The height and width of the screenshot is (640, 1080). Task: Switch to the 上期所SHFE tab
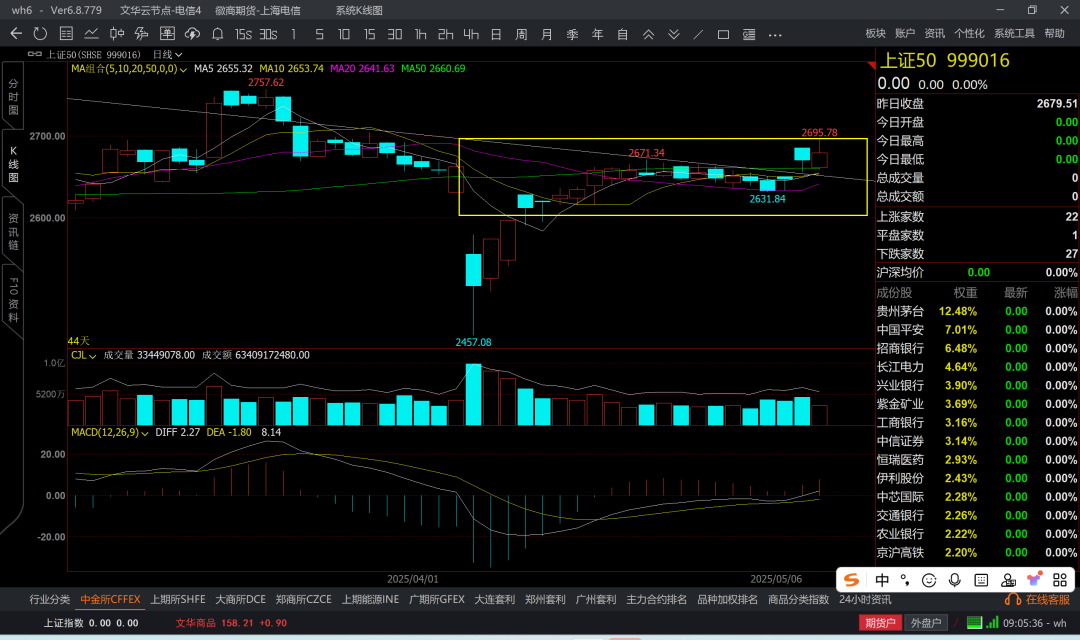[x=178, y=600]
